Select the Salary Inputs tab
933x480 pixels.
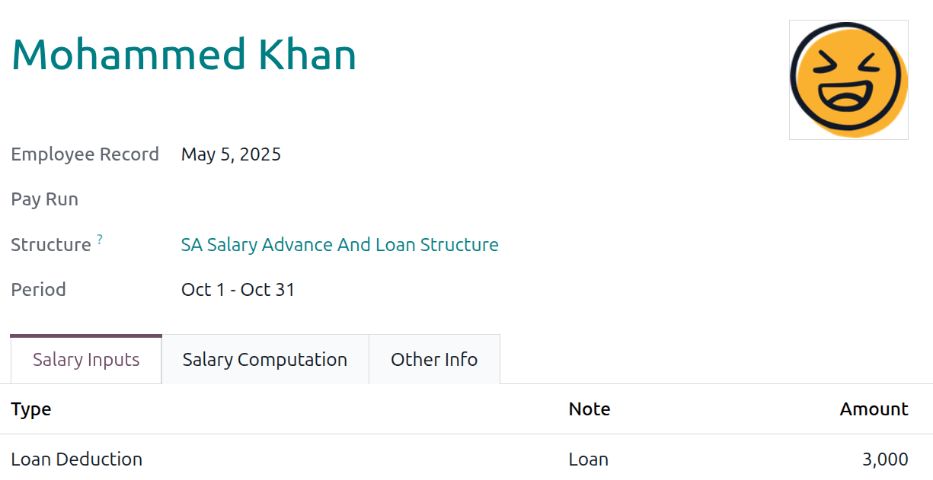click(86, 359)
